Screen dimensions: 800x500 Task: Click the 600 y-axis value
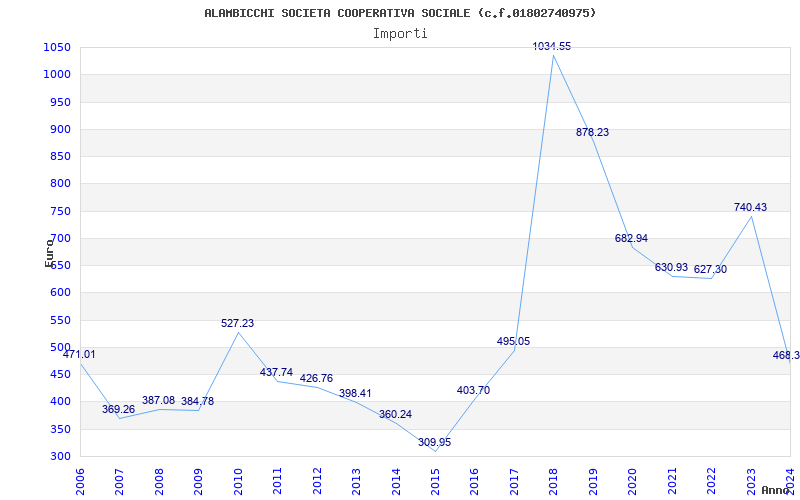(x=60, y=293)
